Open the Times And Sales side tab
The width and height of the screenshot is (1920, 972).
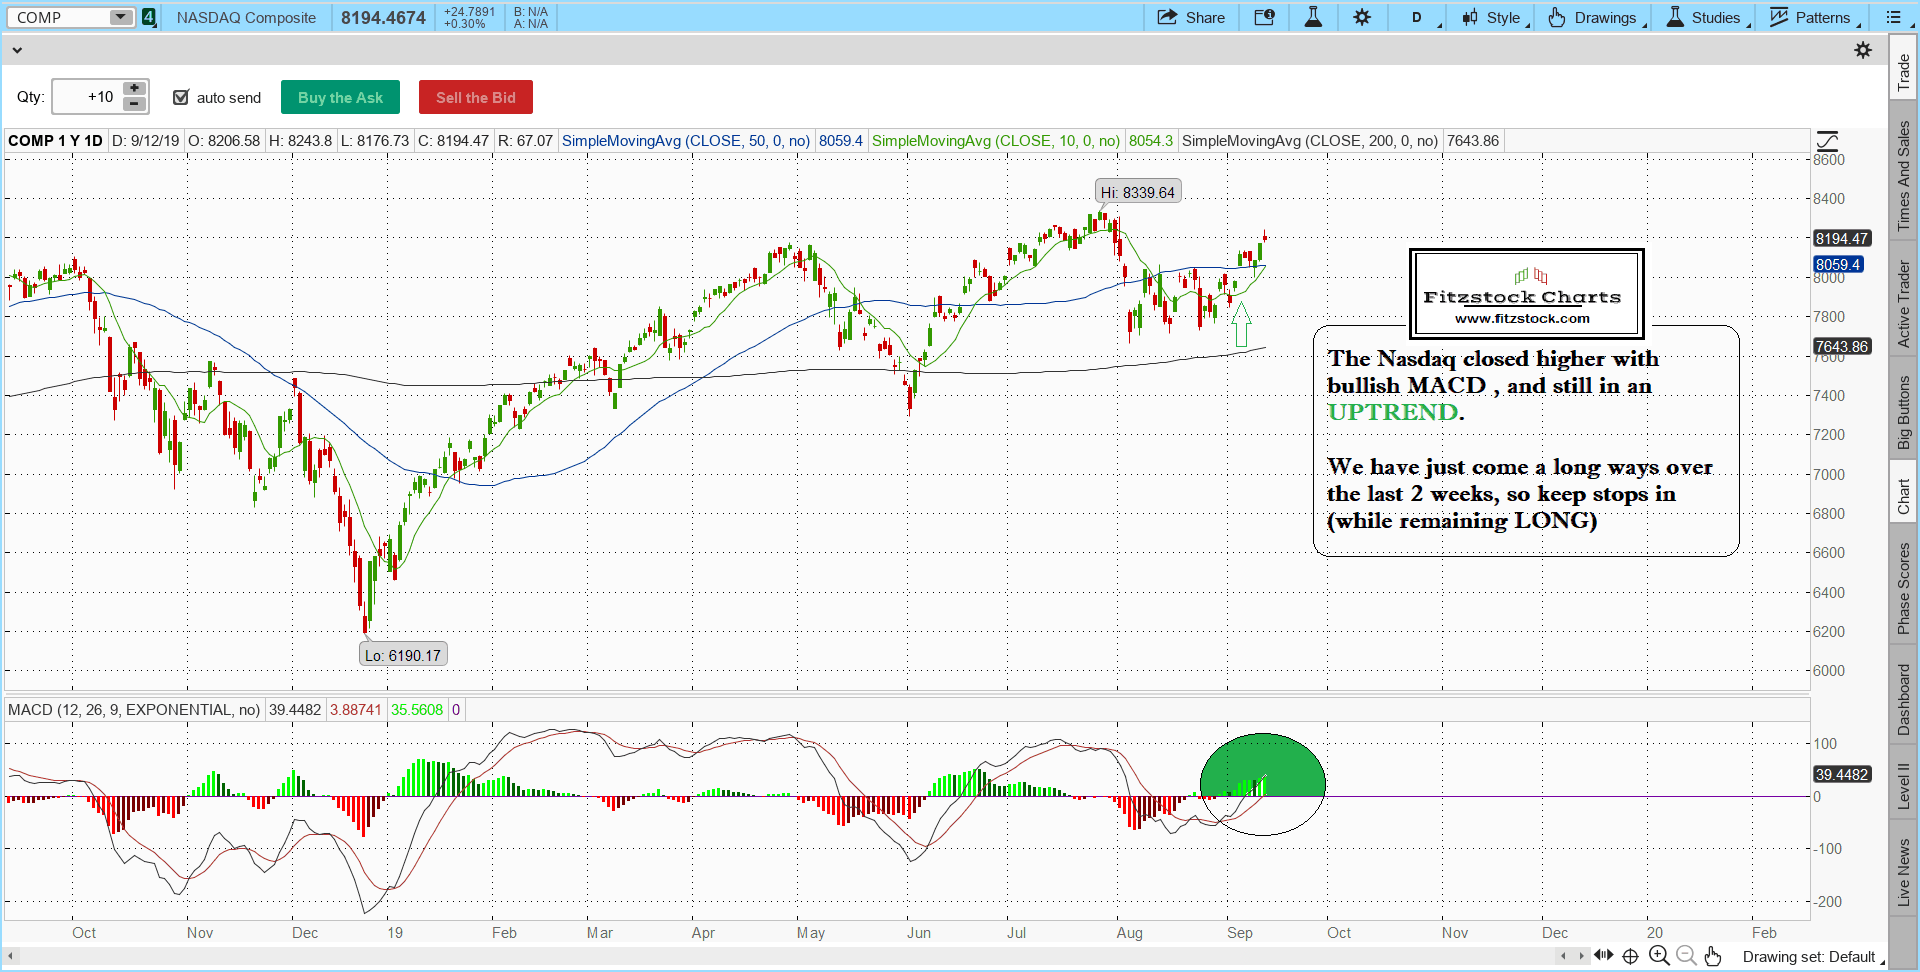(x=1903, y=176)
